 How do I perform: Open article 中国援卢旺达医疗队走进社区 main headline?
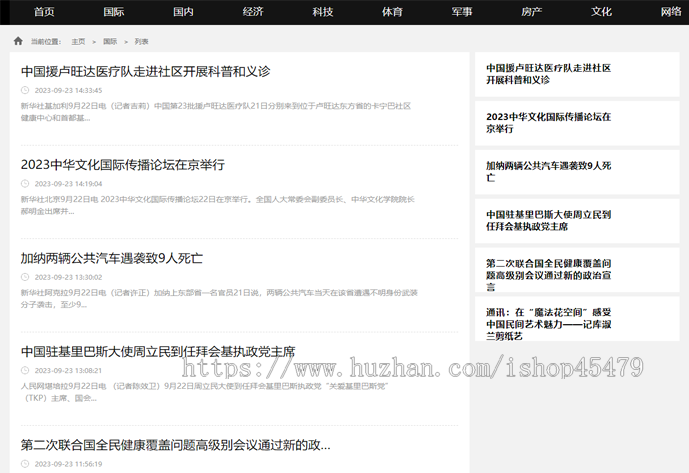click(145, 71)
